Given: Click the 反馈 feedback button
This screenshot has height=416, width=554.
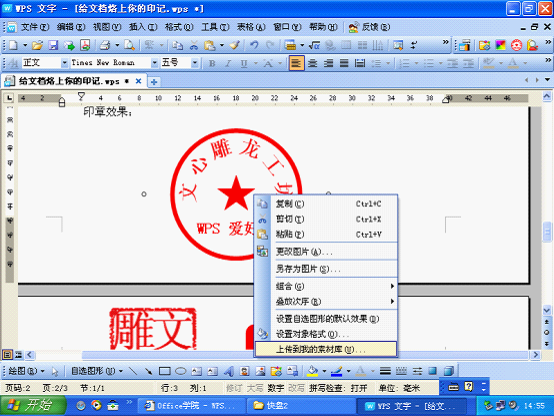Looking at the screenshot, I should [369, 27].
